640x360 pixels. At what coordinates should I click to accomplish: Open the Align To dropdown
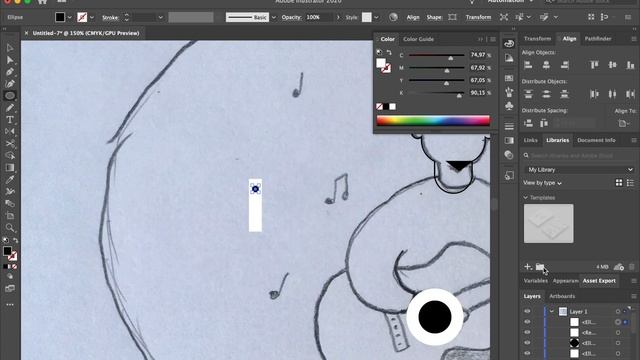pyautogui.click(x=623, y=123)
